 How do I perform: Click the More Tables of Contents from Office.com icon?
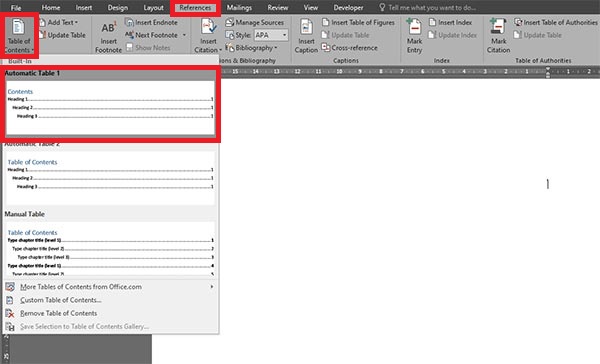click(10, 287)
